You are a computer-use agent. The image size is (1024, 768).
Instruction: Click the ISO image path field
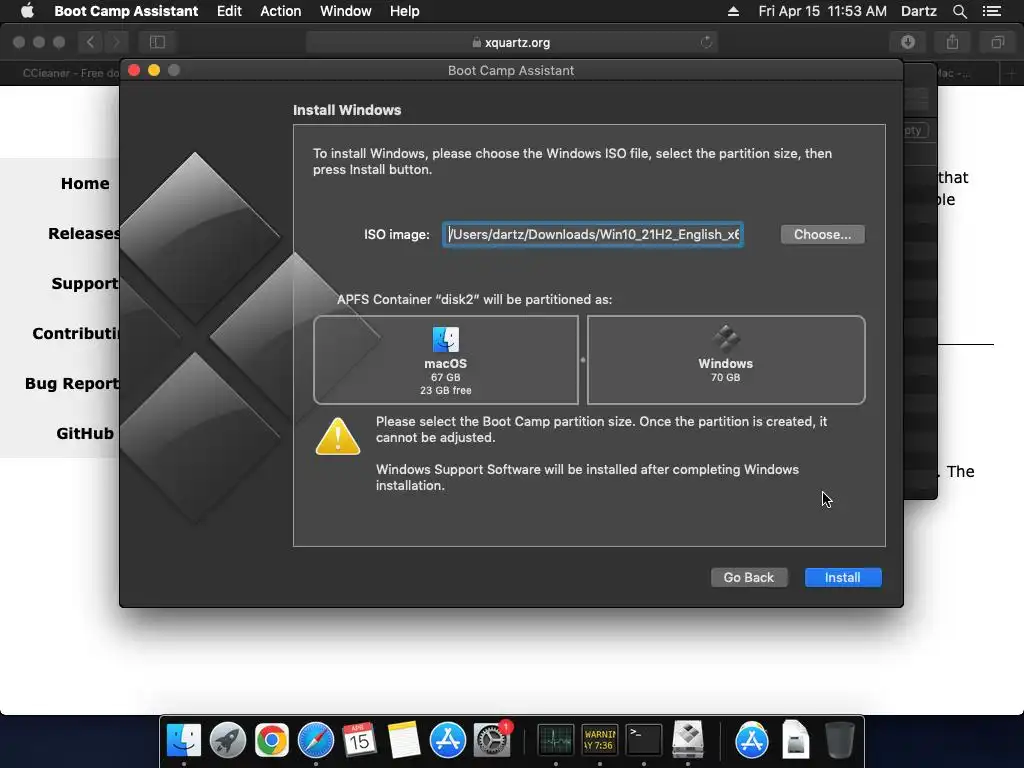(x=593, y=234)
